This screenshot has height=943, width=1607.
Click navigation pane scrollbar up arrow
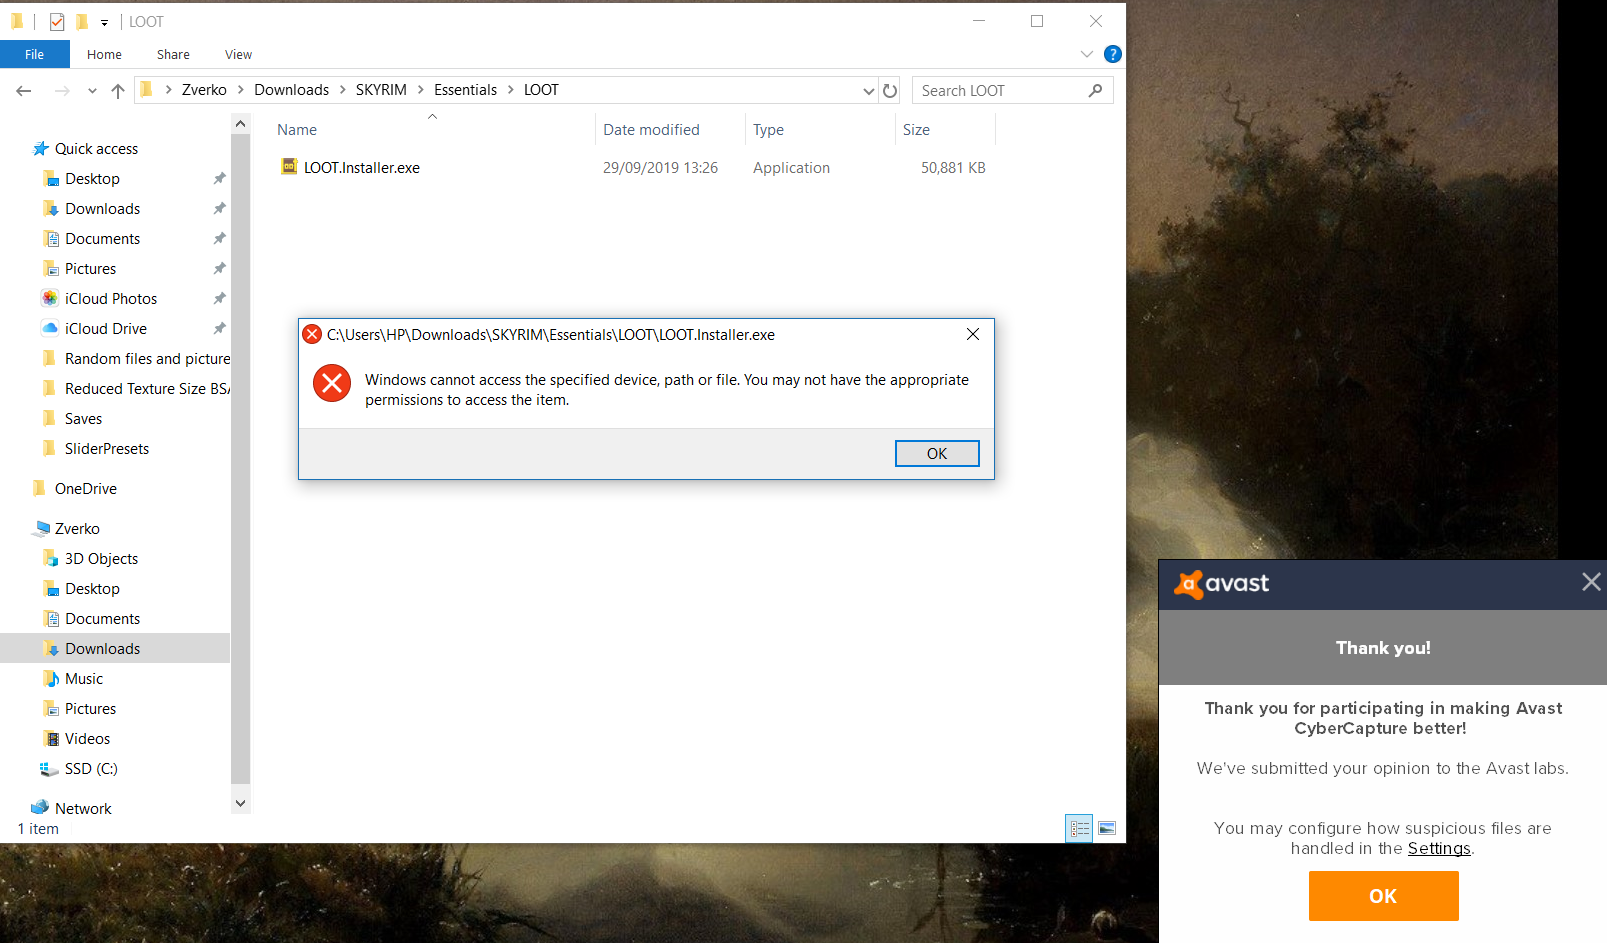click(x=240, y=124)
